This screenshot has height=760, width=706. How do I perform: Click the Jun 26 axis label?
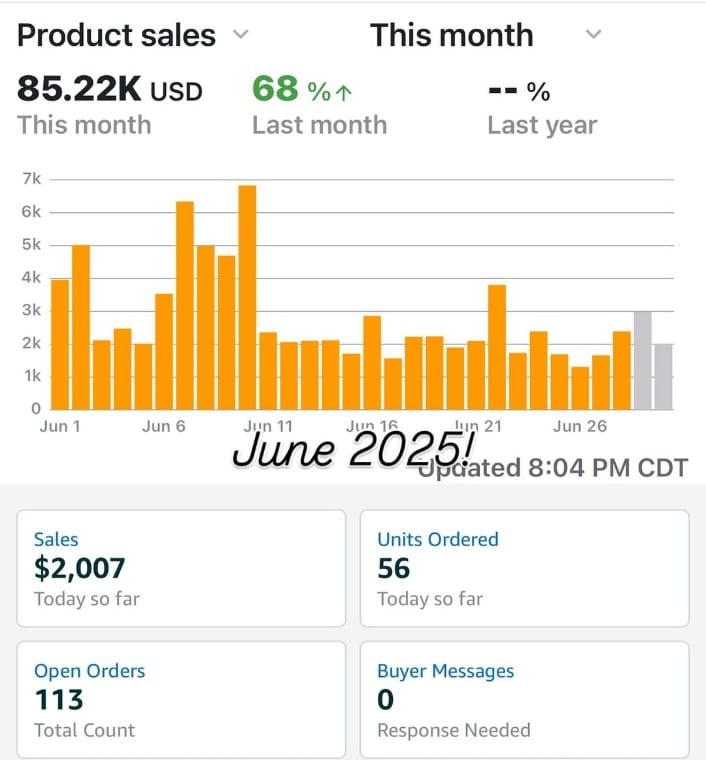(x=580, y=426)
